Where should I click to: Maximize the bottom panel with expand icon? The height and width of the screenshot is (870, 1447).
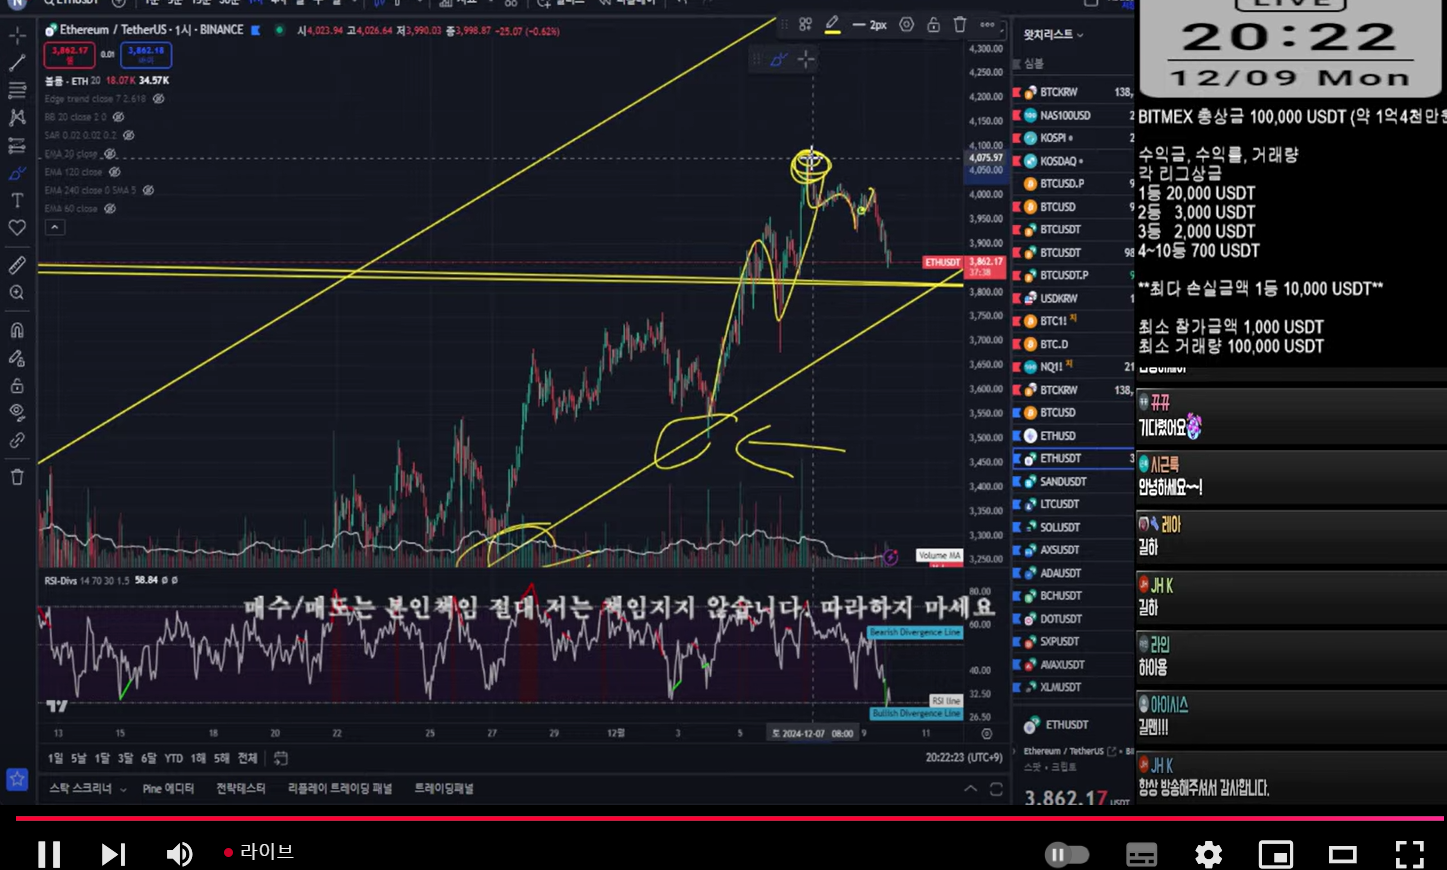[996, 789]
